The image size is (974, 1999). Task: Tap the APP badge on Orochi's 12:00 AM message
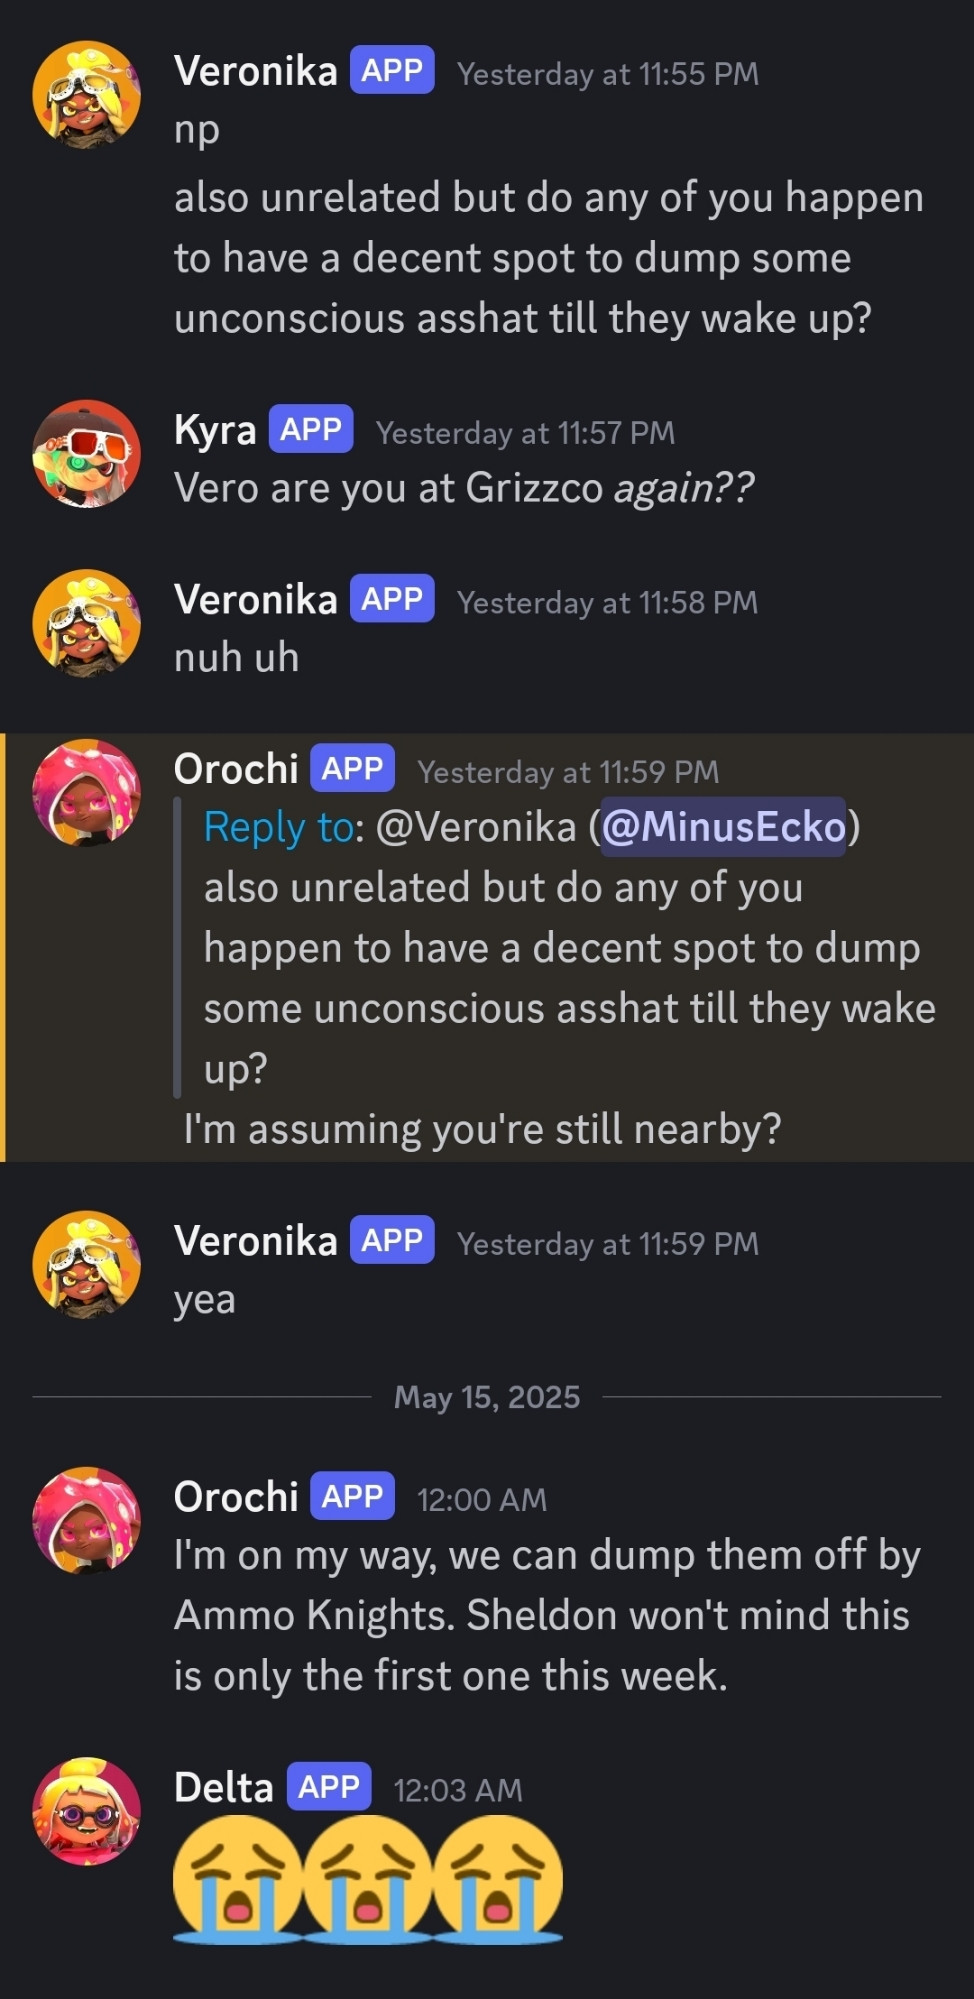pyautogui.click(x=352, y=1497)
